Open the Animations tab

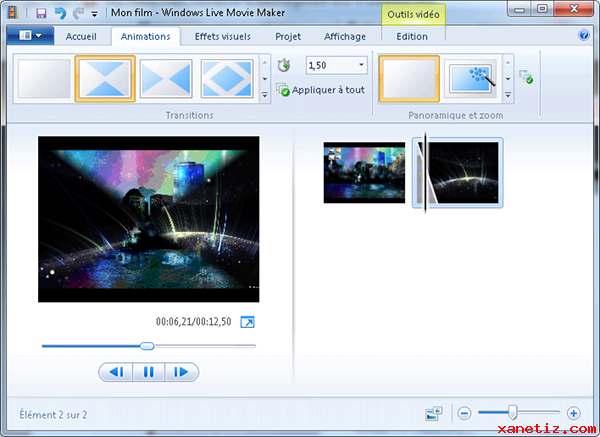coord(145,36)
